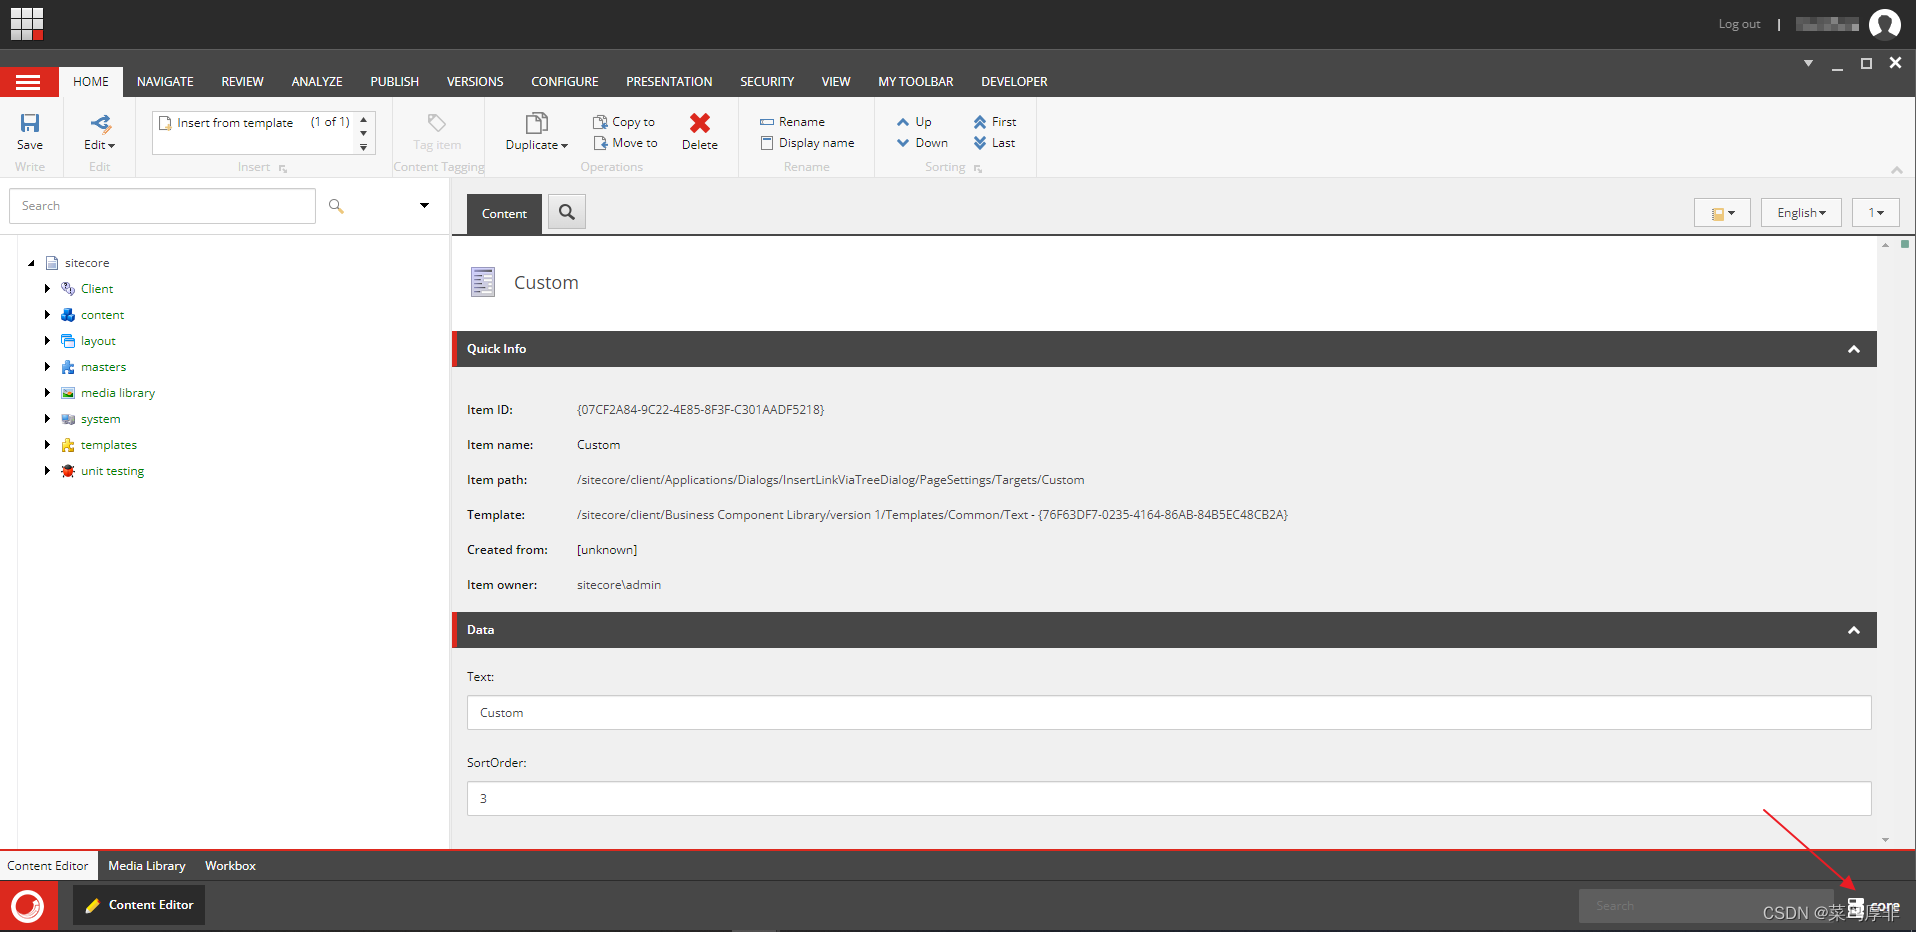Click the Custom item document icon
This screenshot has height=932, width=1916.
pos(483,282)
